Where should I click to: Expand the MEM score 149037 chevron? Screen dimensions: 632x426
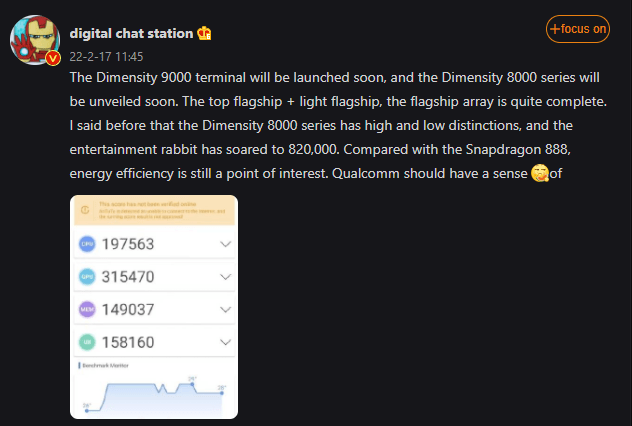tap(224, 309)
